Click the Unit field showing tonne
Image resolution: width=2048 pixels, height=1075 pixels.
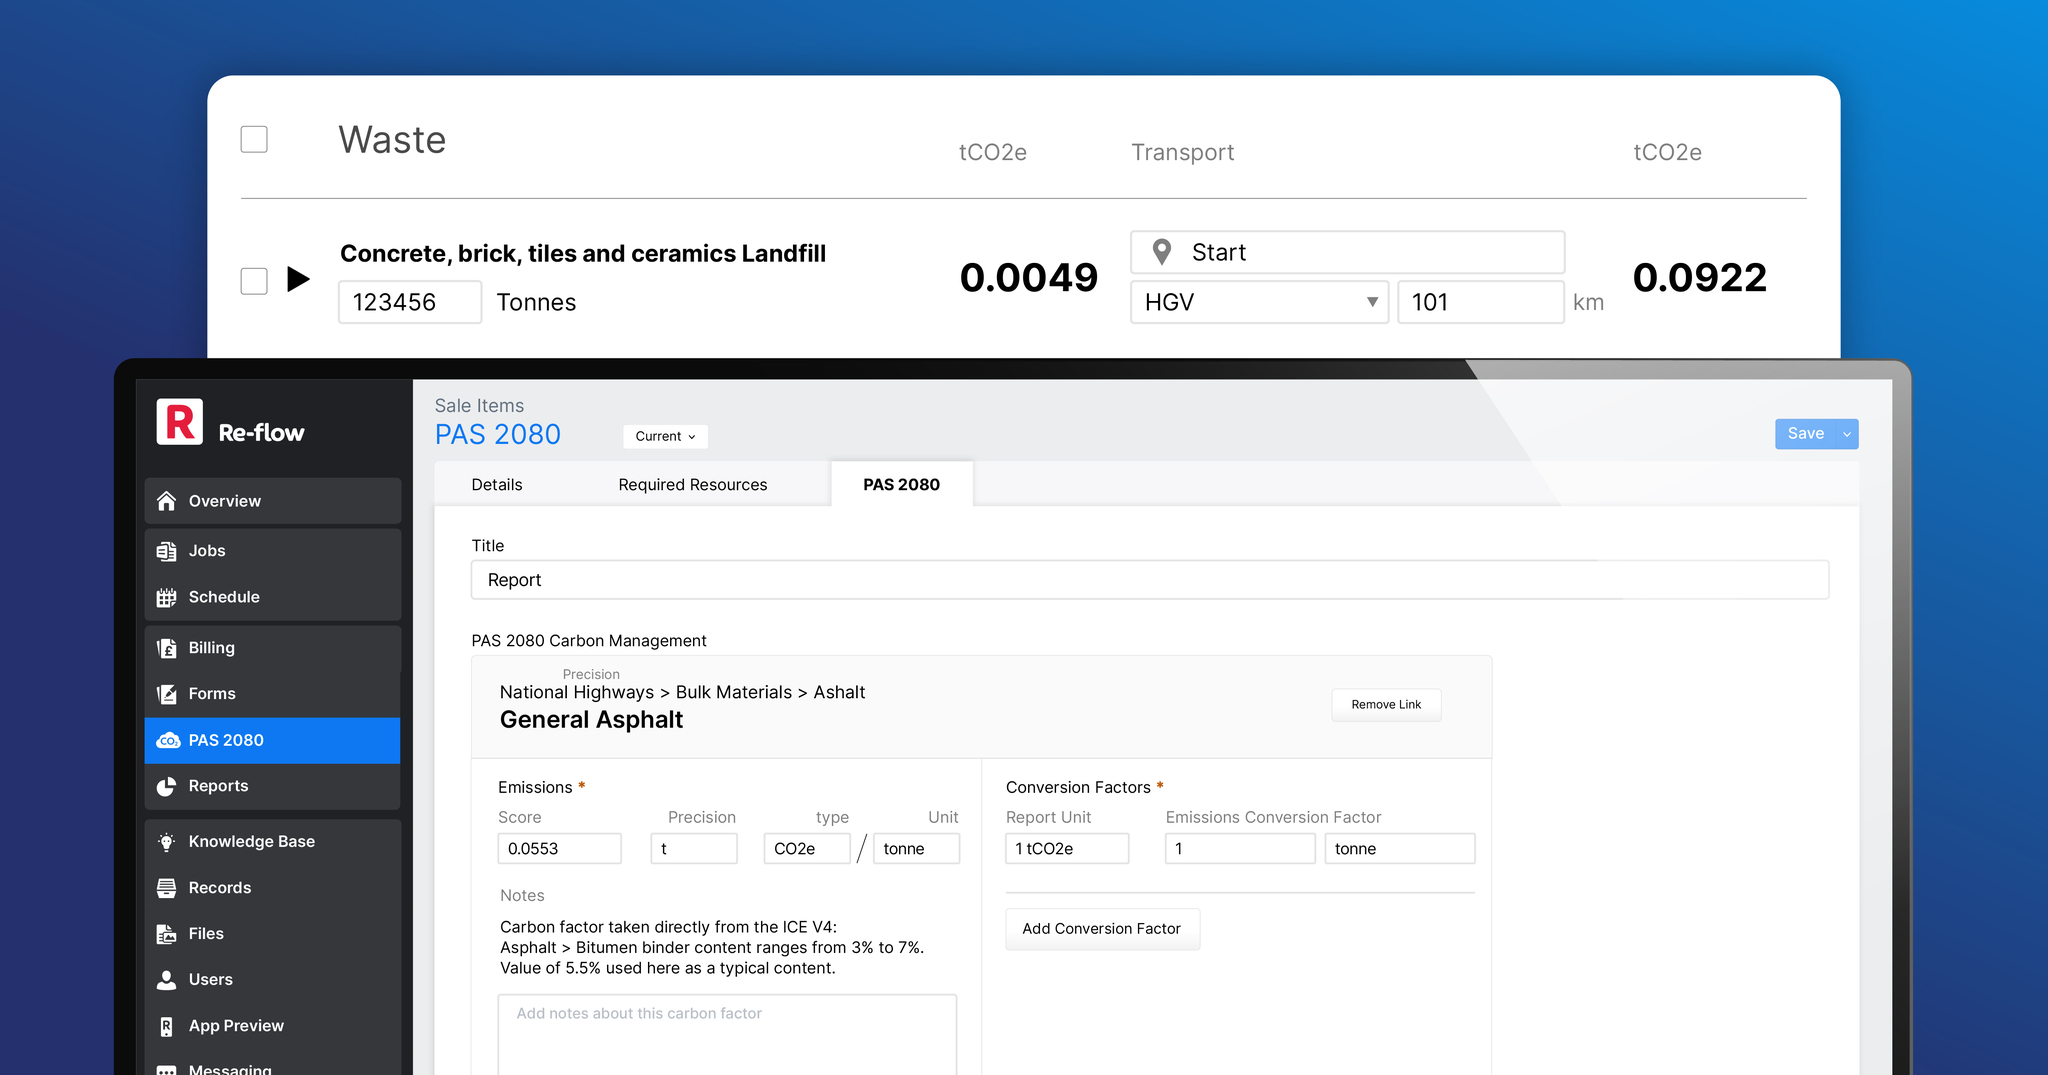click(916, 849)
